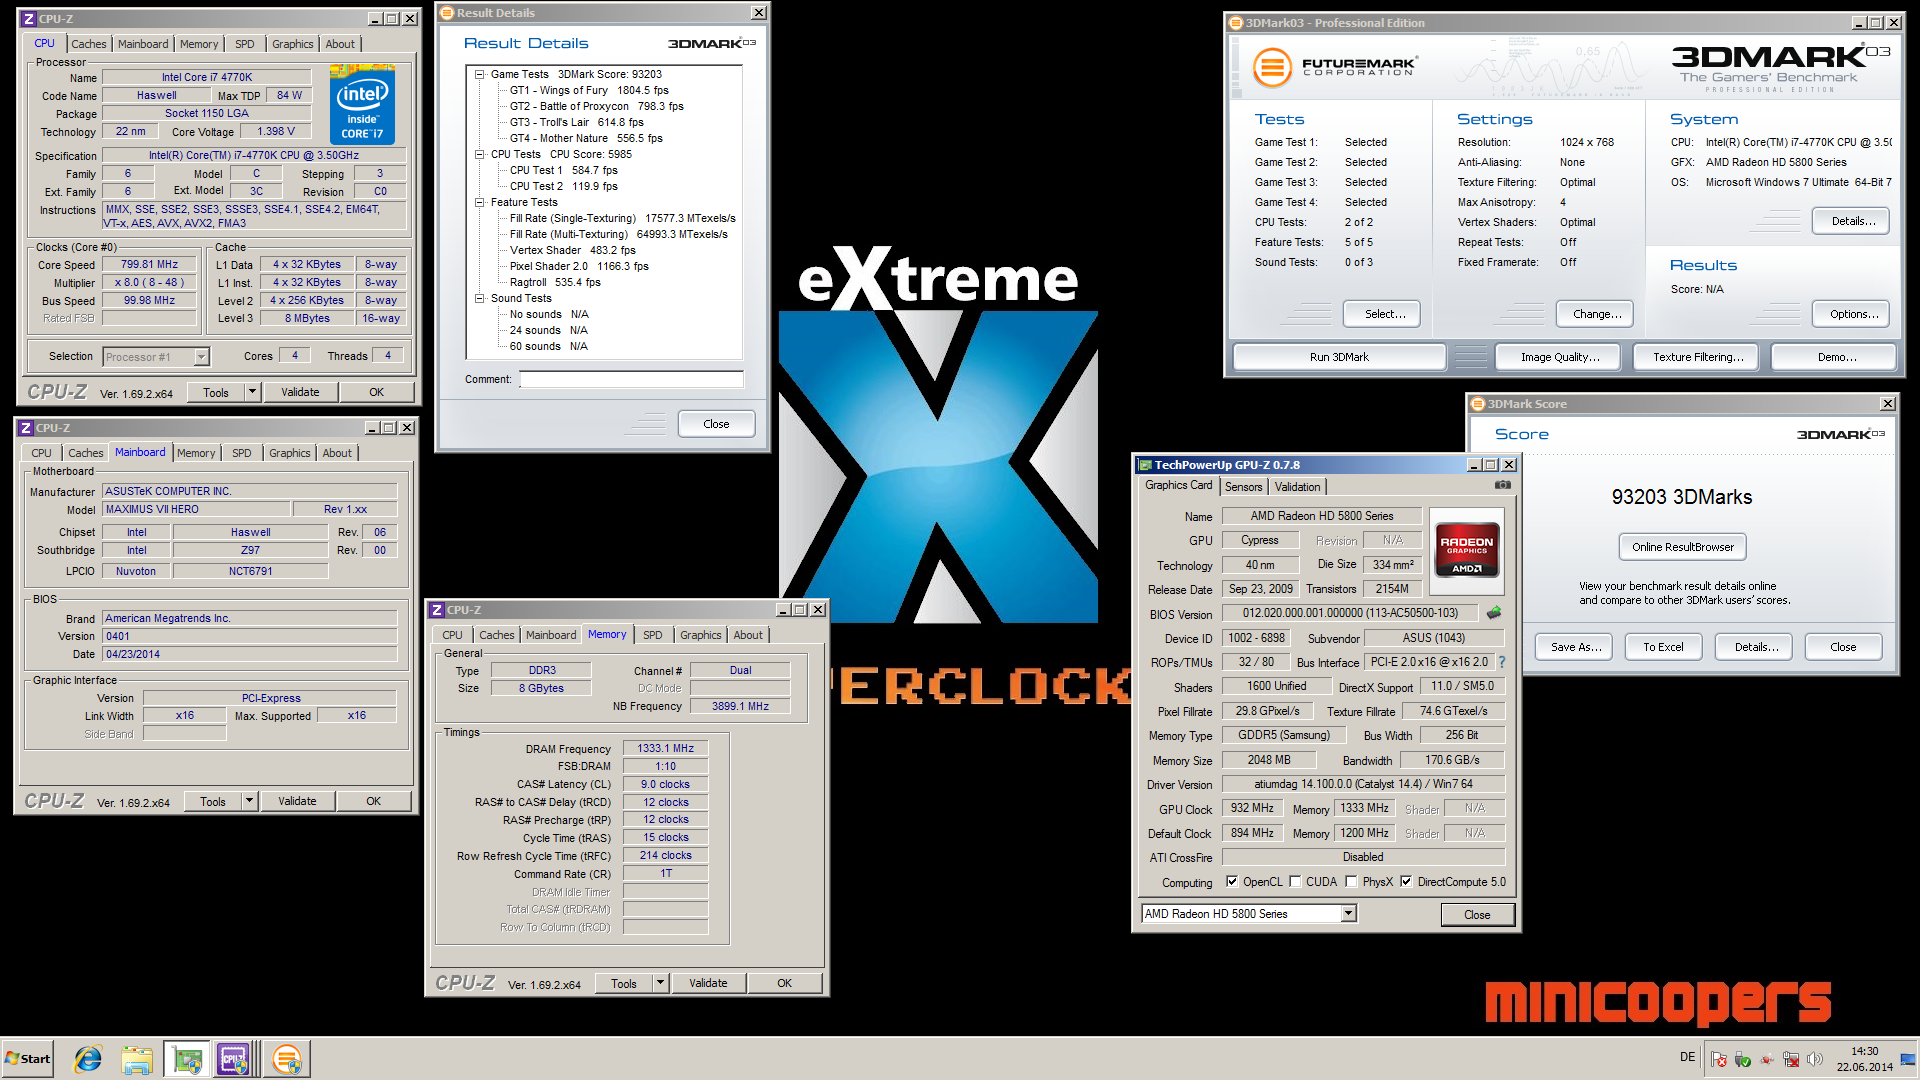1920x1080 pixels.
Task: Toggle the OpenCL checkbox in GPU-Z
Action: point(1232,881)
